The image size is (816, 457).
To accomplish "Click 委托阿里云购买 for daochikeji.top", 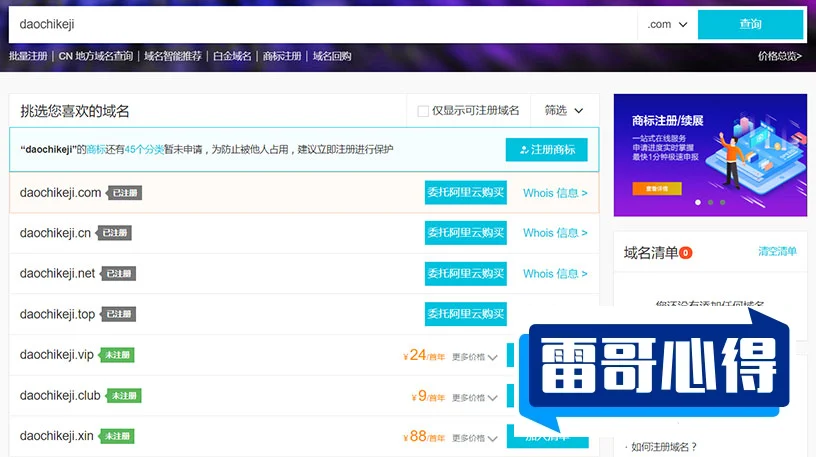I will click(466, 314).
